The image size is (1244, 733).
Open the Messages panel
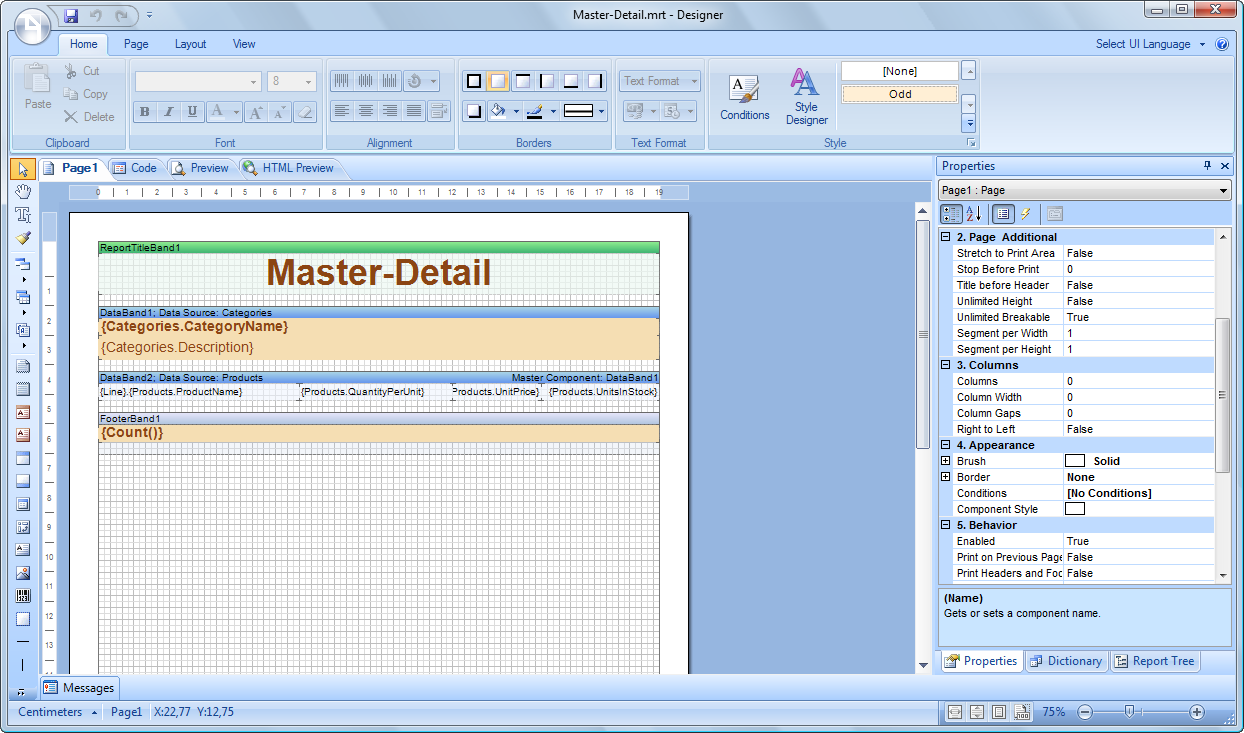tap(79, 688)
